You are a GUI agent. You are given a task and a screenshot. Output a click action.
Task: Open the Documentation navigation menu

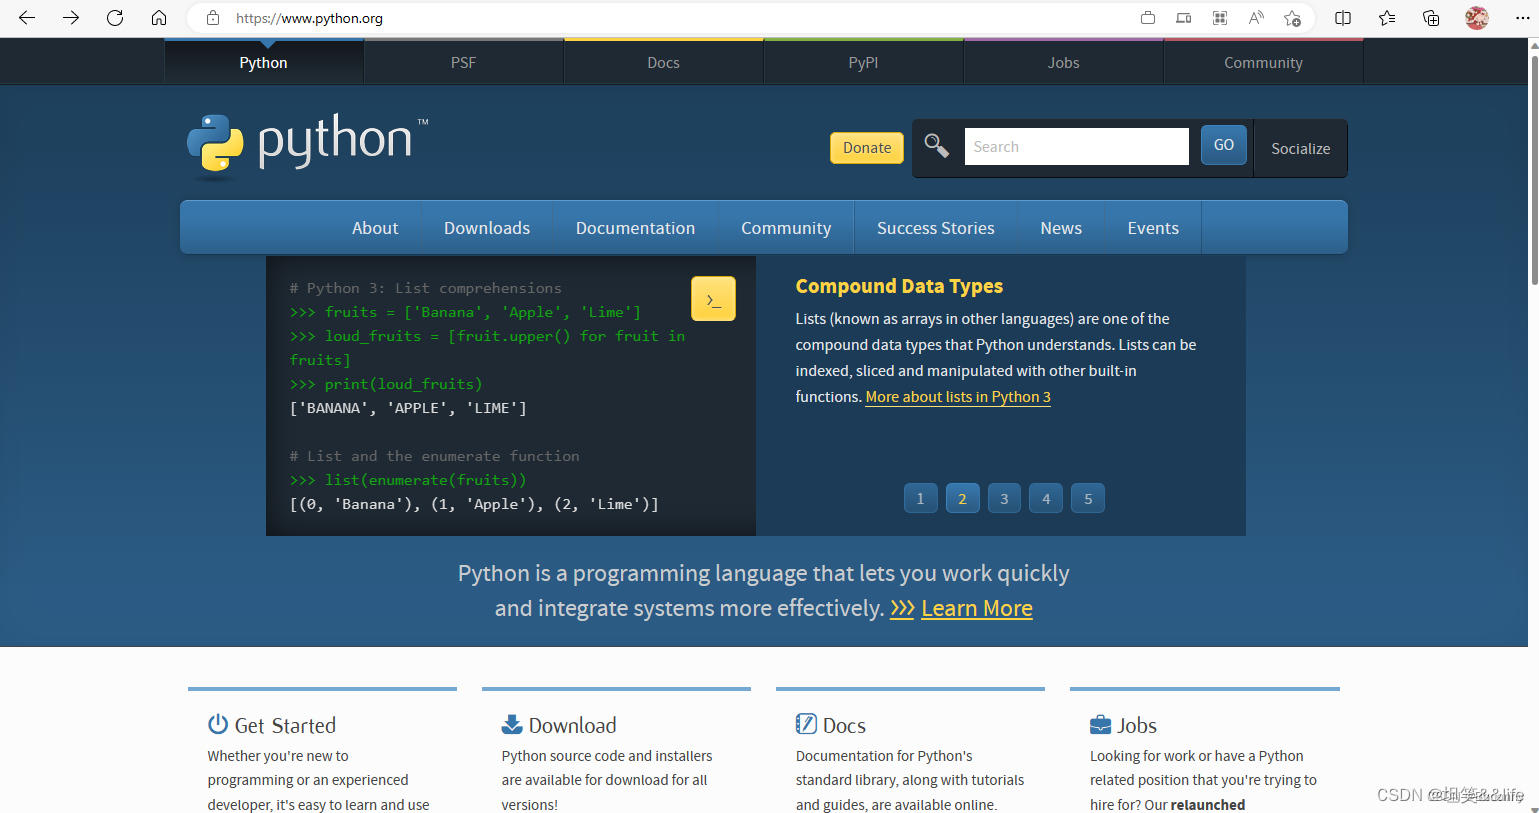coord(635,228)
